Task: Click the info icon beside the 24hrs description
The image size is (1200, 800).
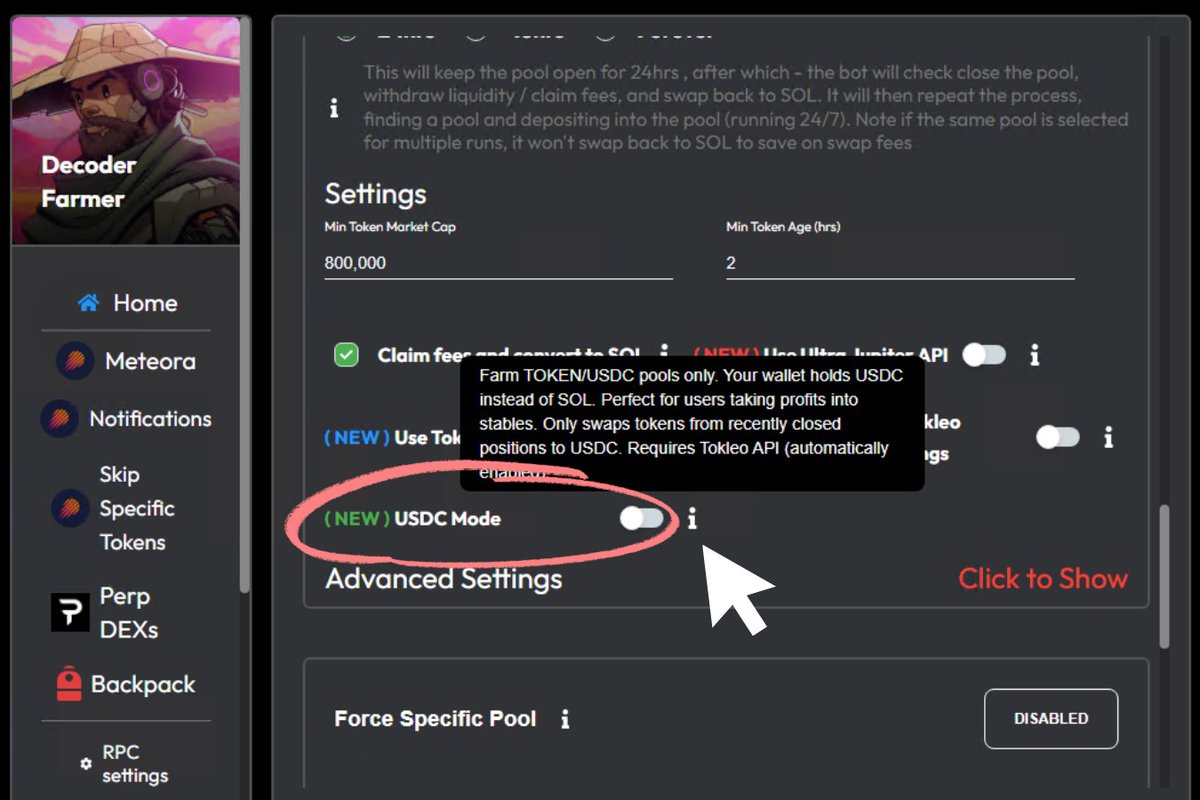Action: (x=334, y=109)
